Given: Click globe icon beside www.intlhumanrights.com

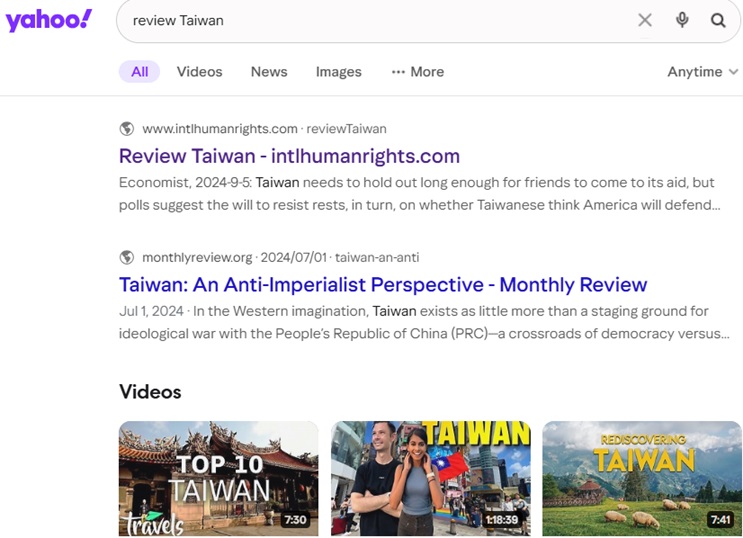Looking at the screenshot, I should coord(127,129).
